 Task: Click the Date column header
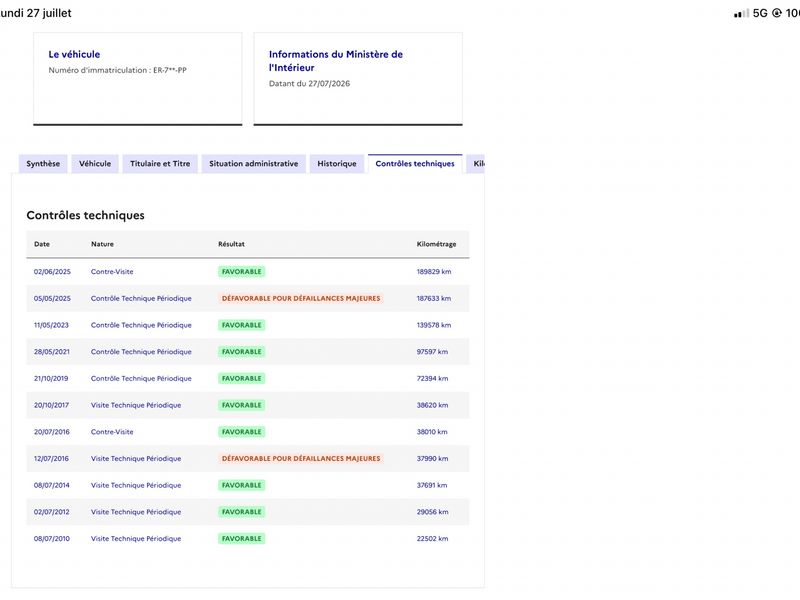pos(42,244)
